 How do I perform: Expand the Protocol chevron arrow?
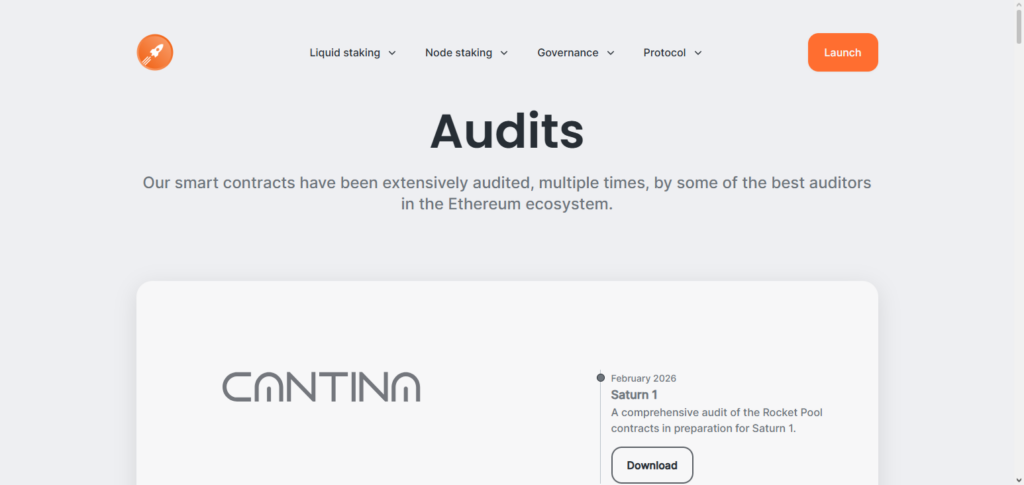click(698, 53)
